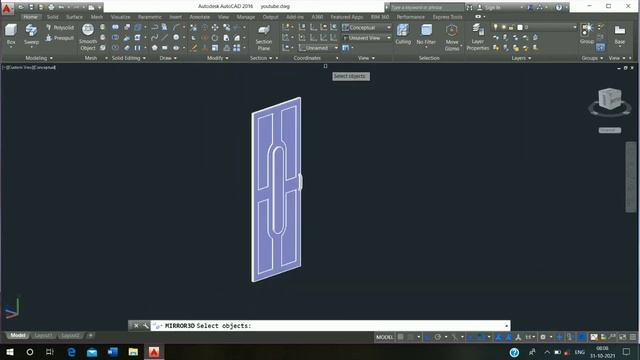Open the Home ribbon tab
Viewport: 640px width, 360px height.
point(30,17)
